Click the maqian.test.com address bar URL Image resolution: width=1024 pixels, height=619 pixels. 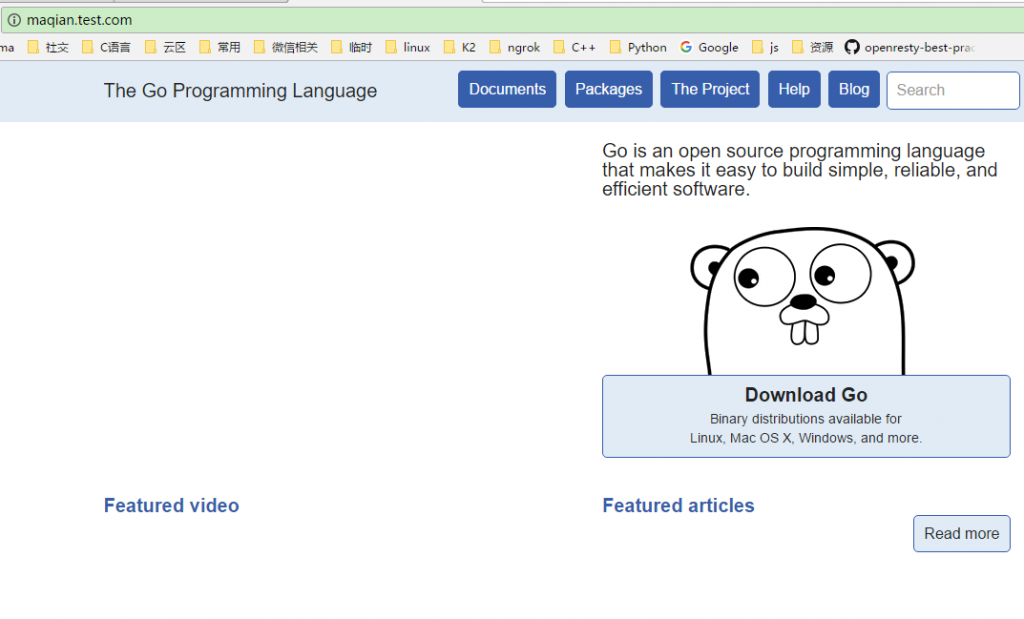click(x=79, y=20)
